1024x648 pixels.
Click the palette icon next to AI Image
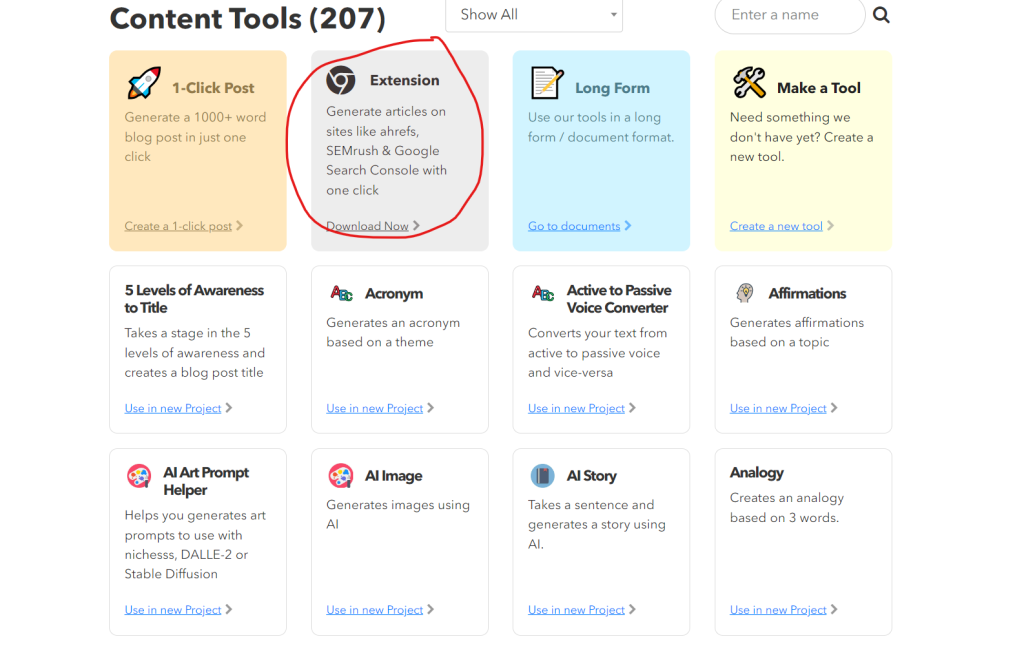point(340,476)
